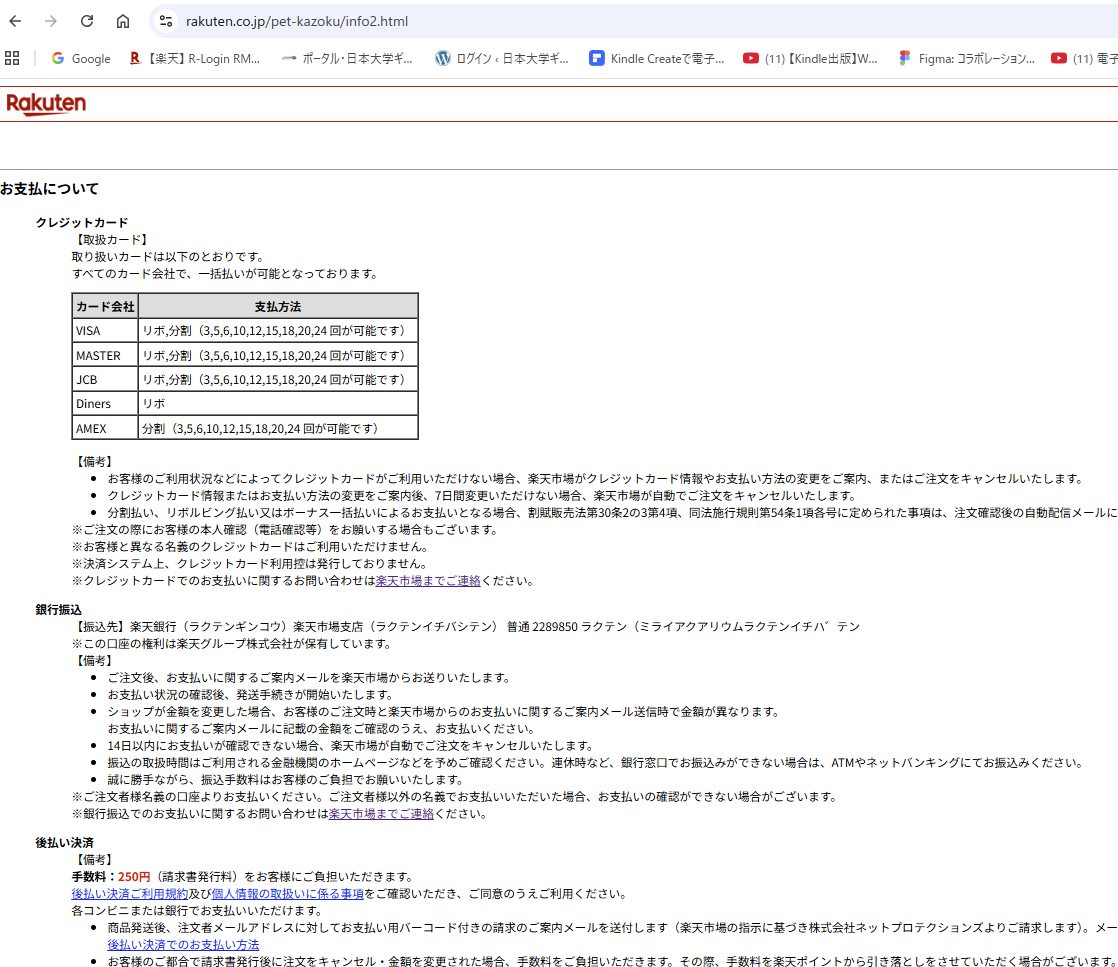Open the (11)【Kindle出版】W... YouTube bookmark
Screen dimensions: 1118x967
click(810, 58)
